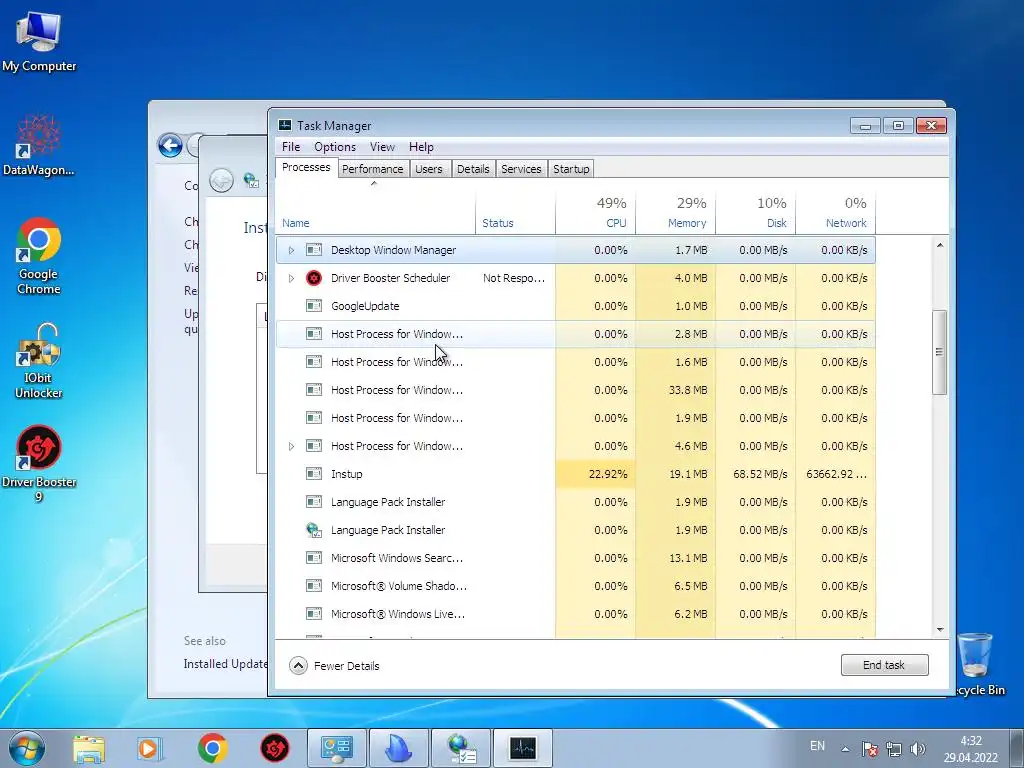Click Driver Booster Scheduler process icon

coord(314,278)
